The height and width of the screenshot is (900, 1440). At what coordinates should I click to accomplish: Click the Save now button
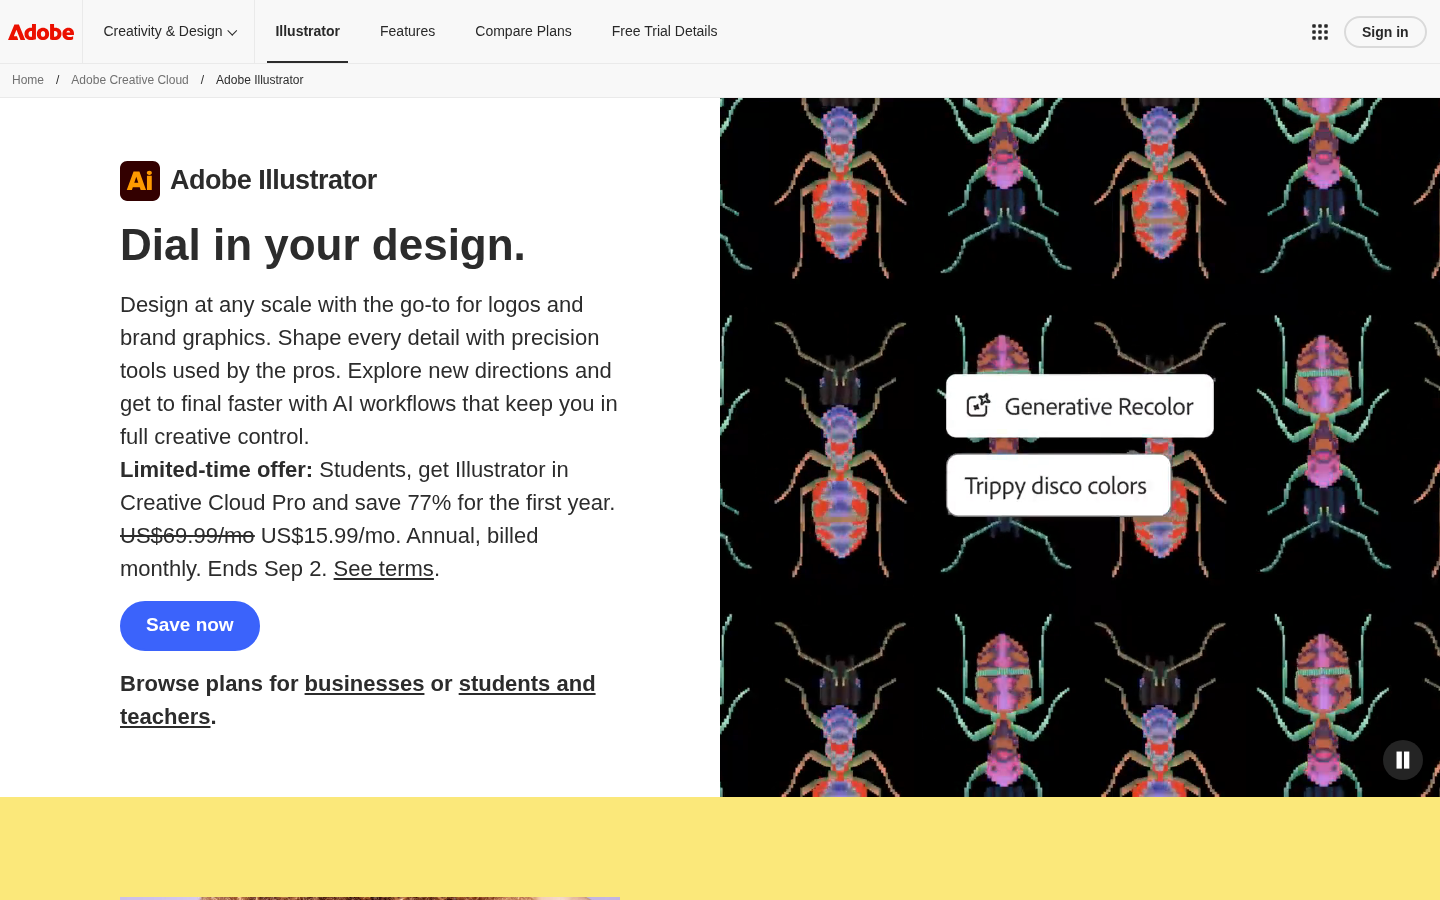(x=190, y=626)
